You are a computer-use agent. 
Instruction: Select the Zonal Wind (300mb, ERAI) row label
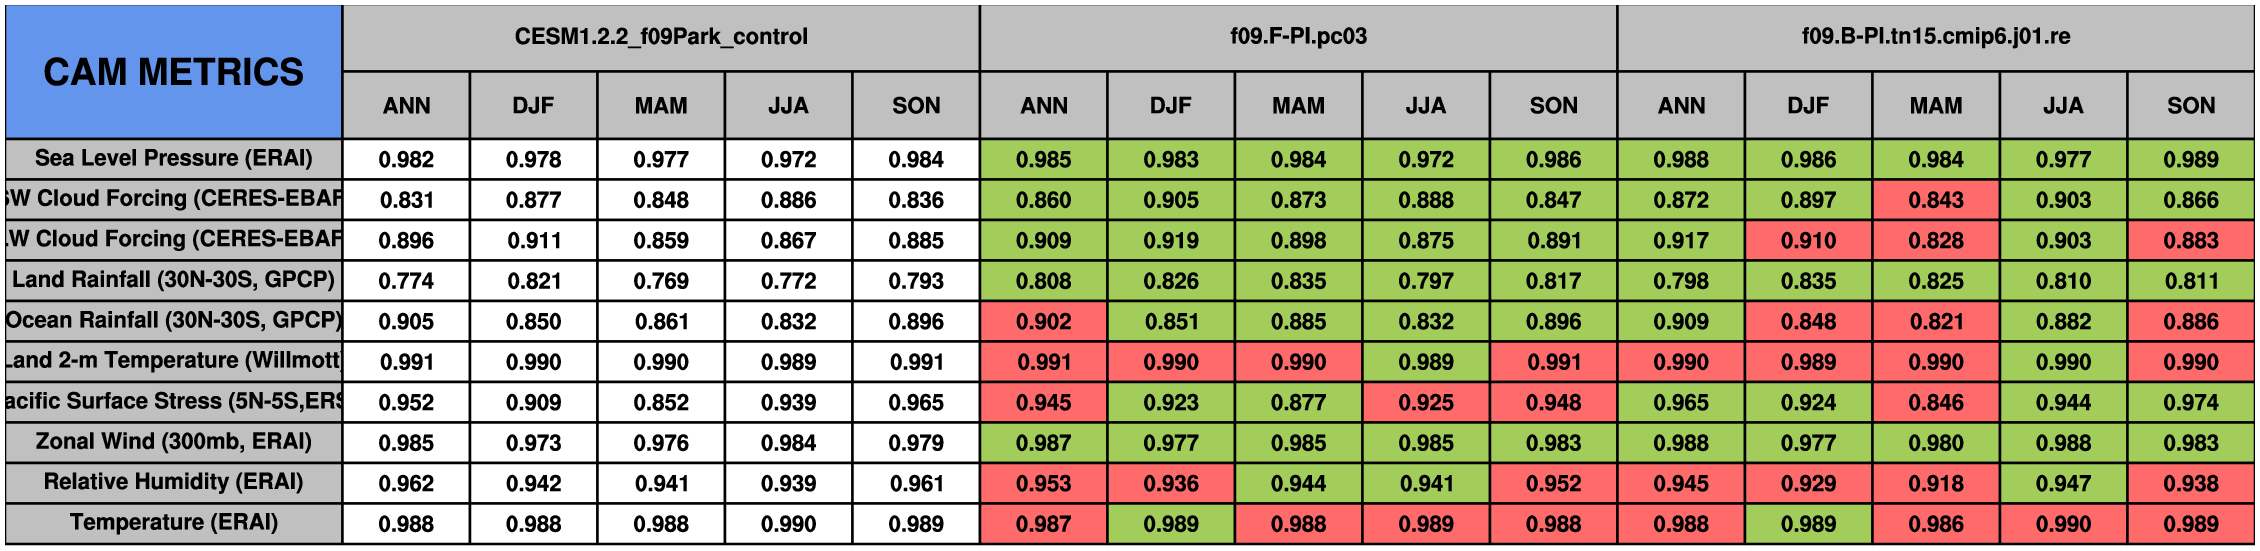pyautogui.click(x=173, y=442)
